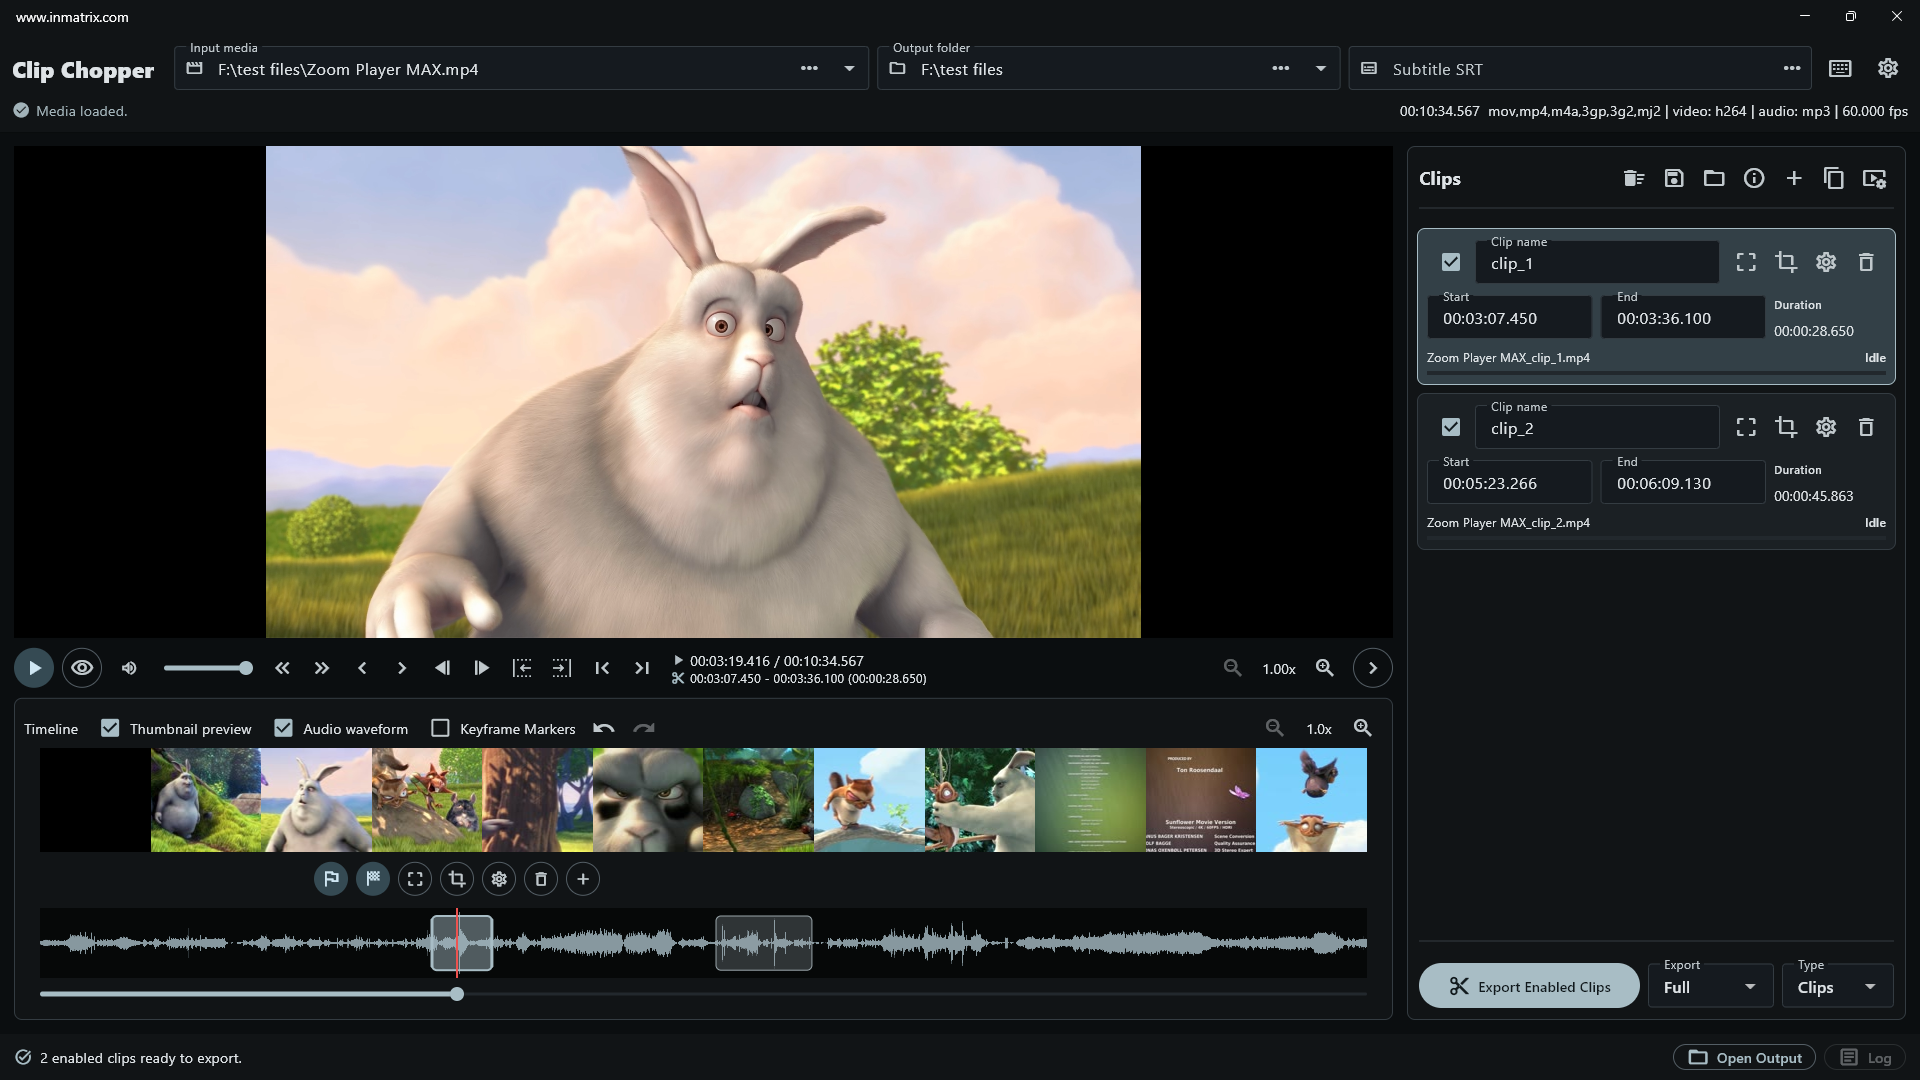Open timeline toolbar clip settings gear
Viewport: 1920px width, 1080px height.
pyautogui.click(x=499, y=879)
